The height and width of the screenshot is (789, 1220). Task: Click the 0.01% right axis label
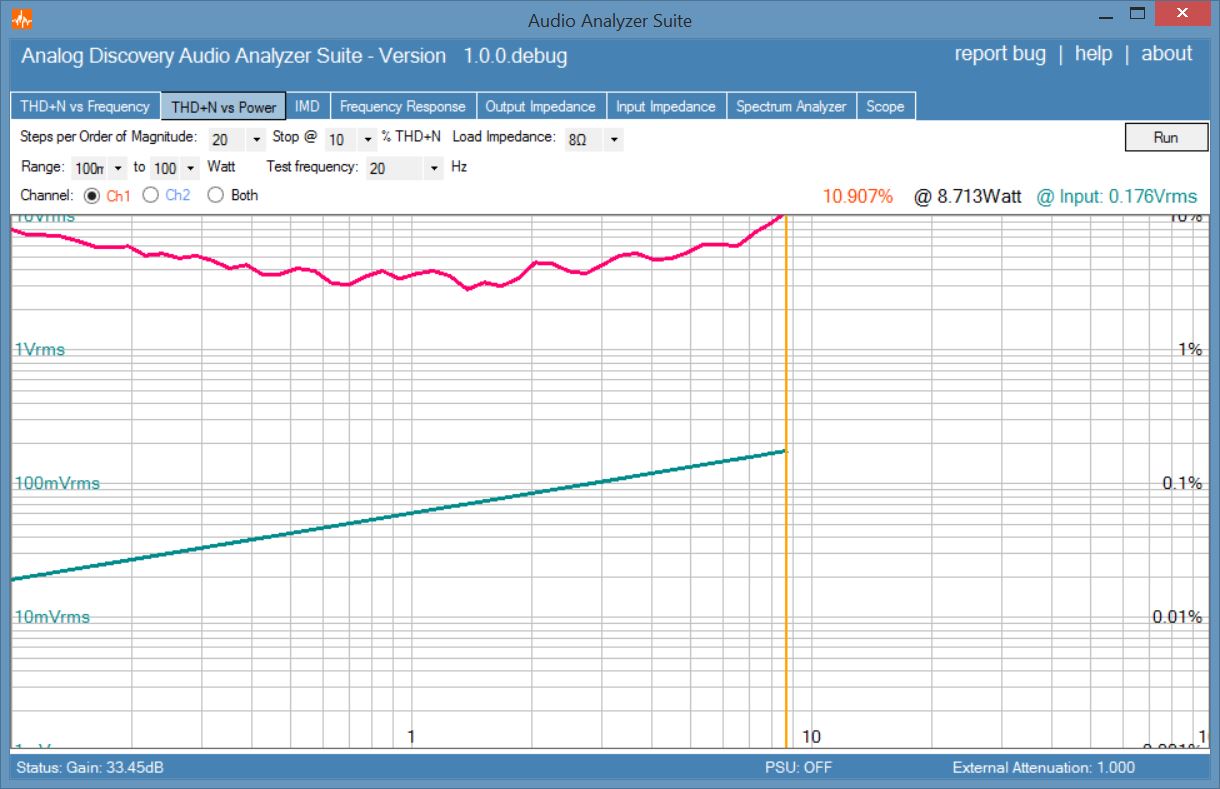1178,617
